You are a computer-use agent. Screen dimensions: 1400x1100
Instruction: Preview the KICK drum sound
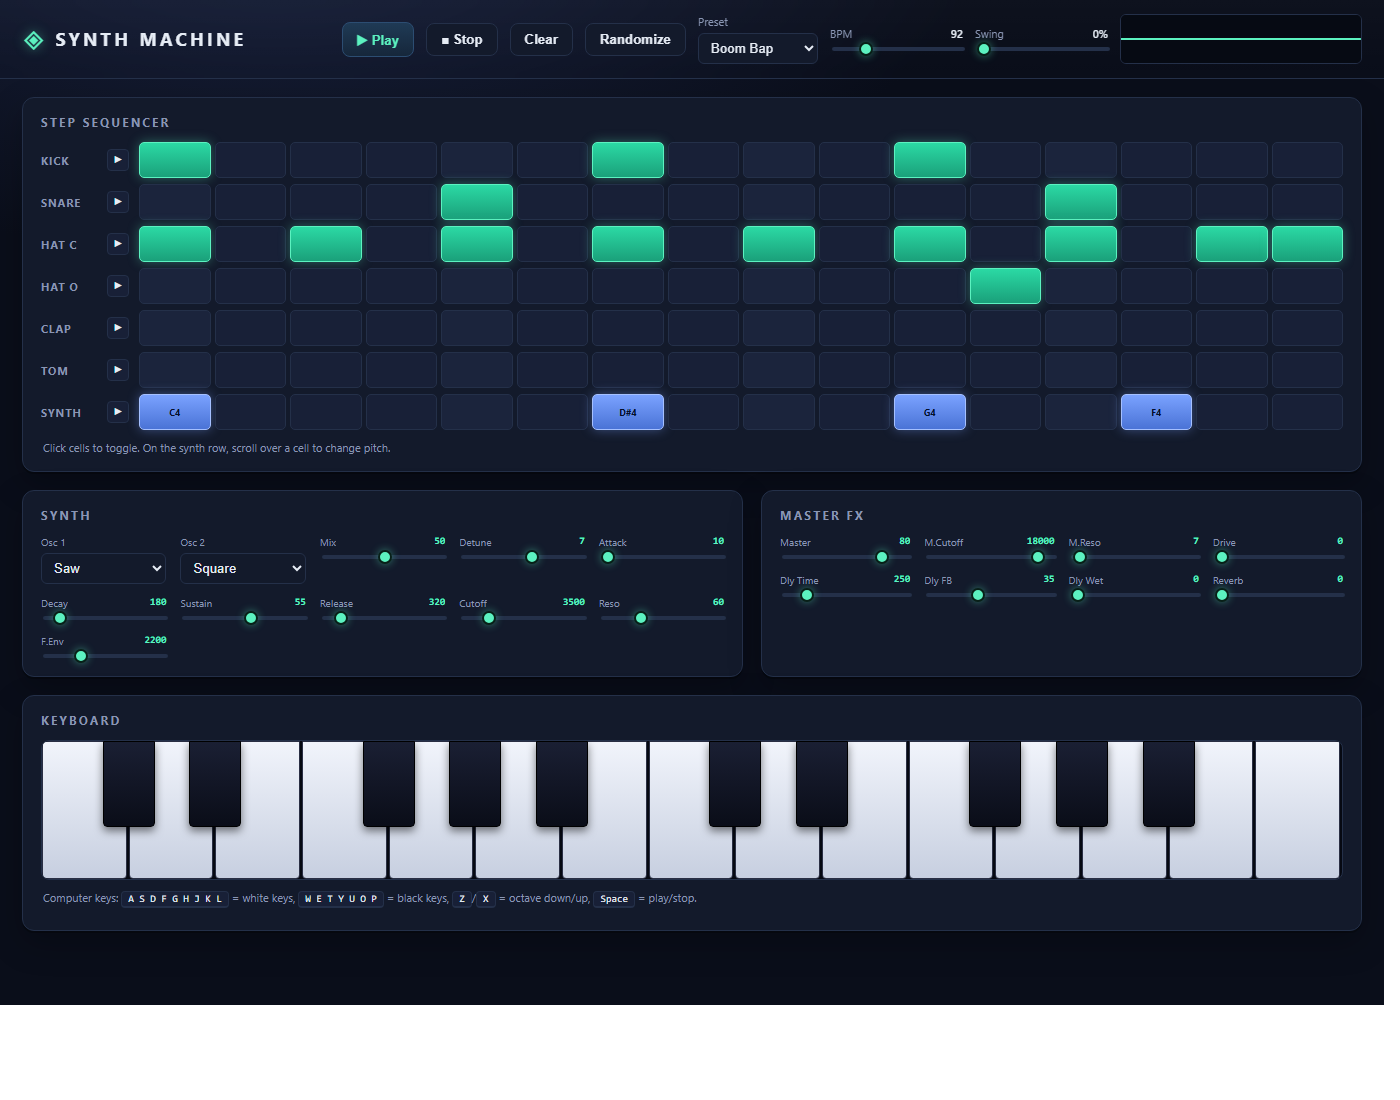118,160
